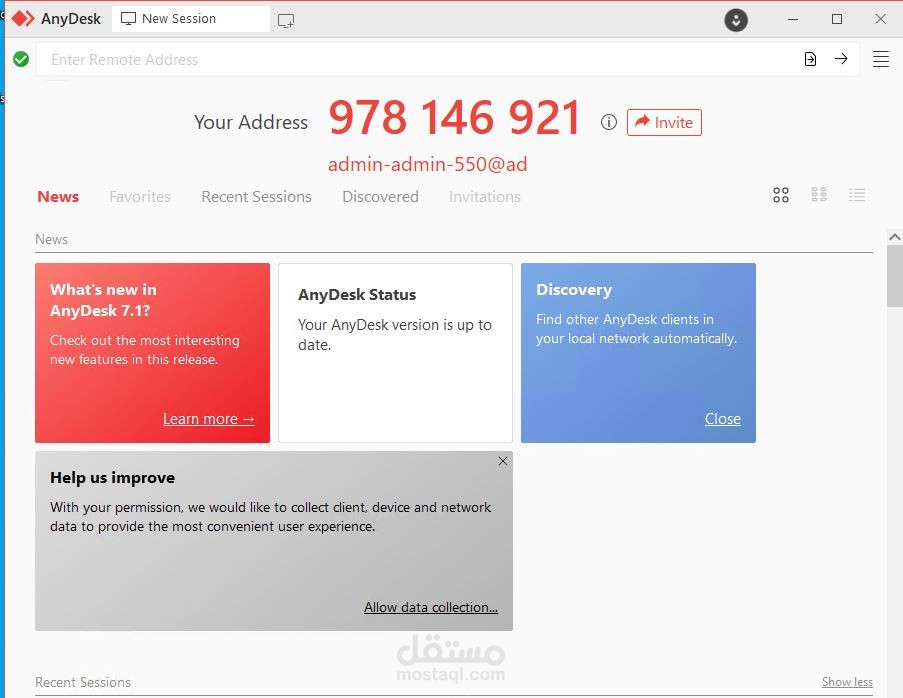
Task: Maximize the AnyDesk window
Action: tap(837, 19)
